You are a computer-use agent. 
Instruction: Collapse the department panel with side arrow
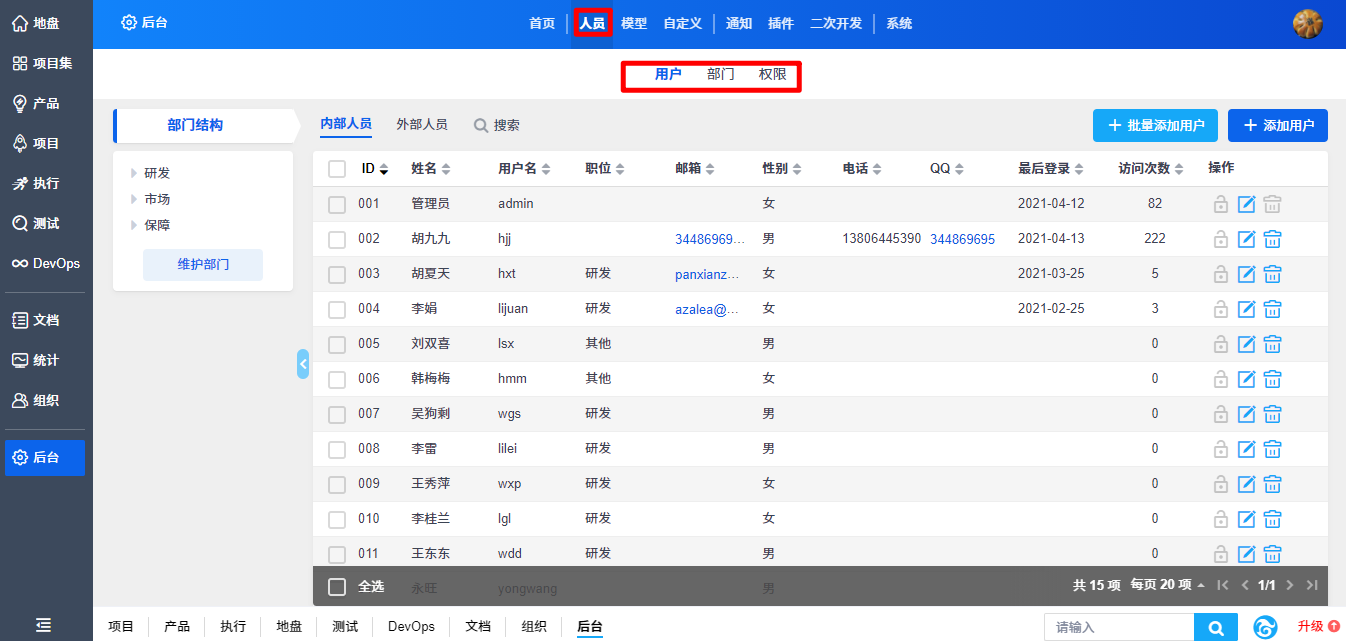click(303, 364)
